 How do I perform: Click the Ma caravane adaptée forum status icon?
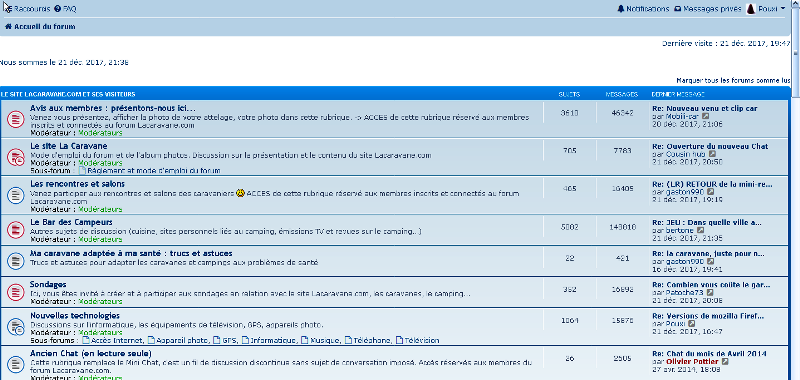[15, 261]
